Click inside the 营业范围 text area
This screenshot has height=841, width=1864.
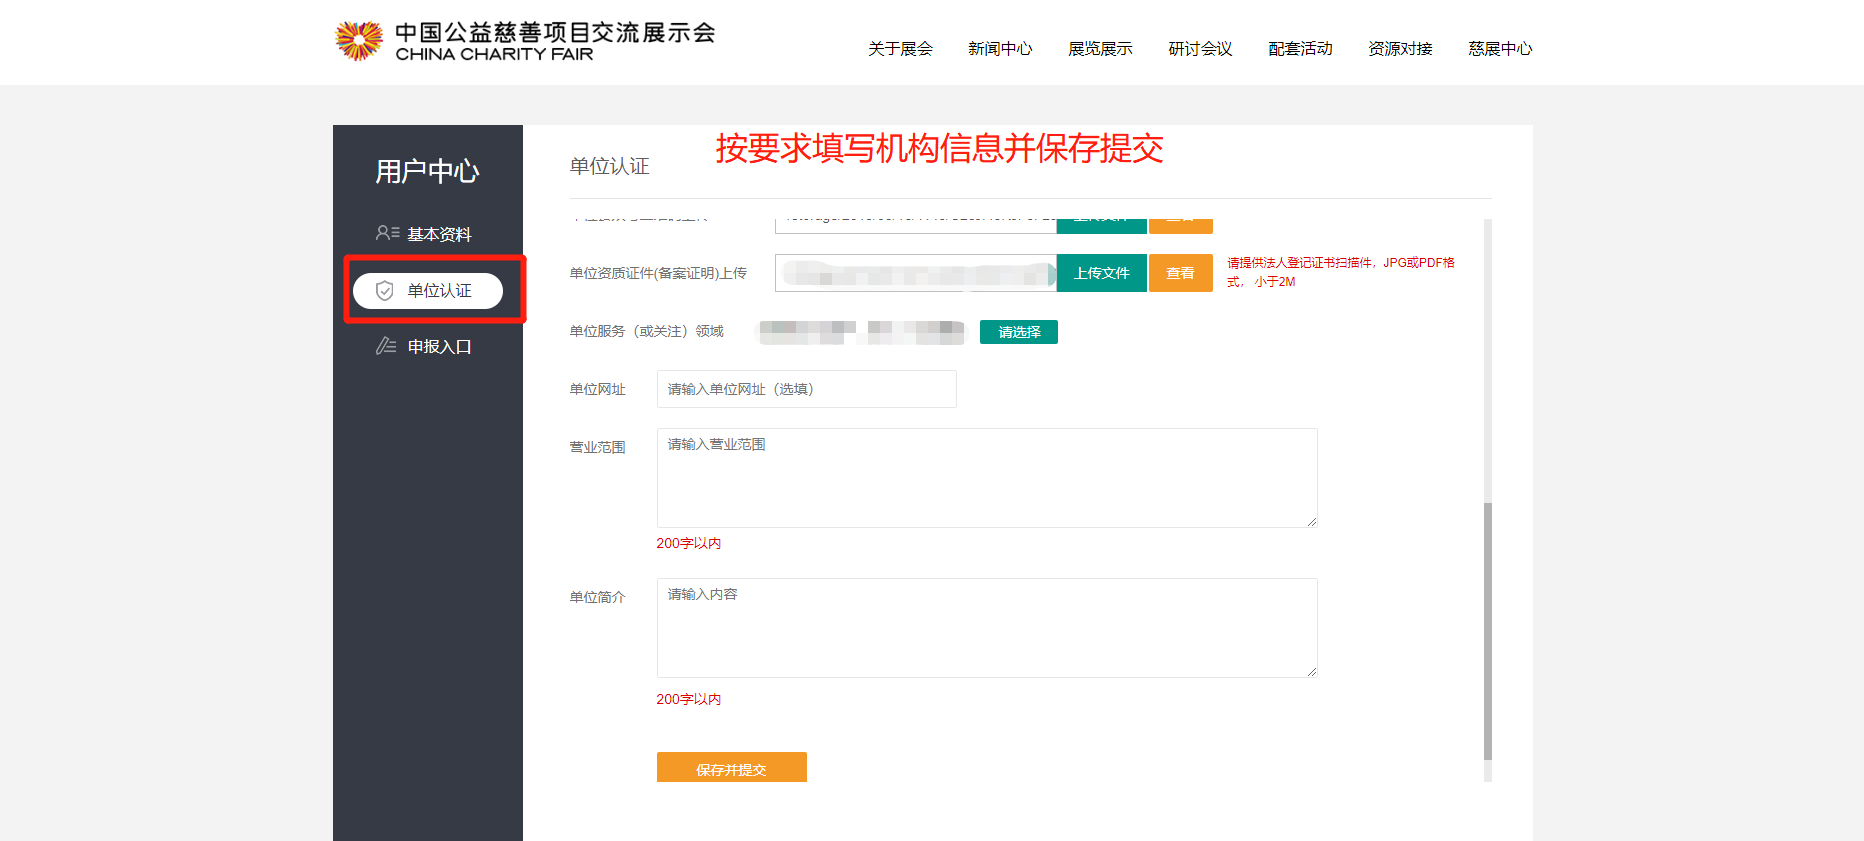pyautogui.click(x=986, y=478)
